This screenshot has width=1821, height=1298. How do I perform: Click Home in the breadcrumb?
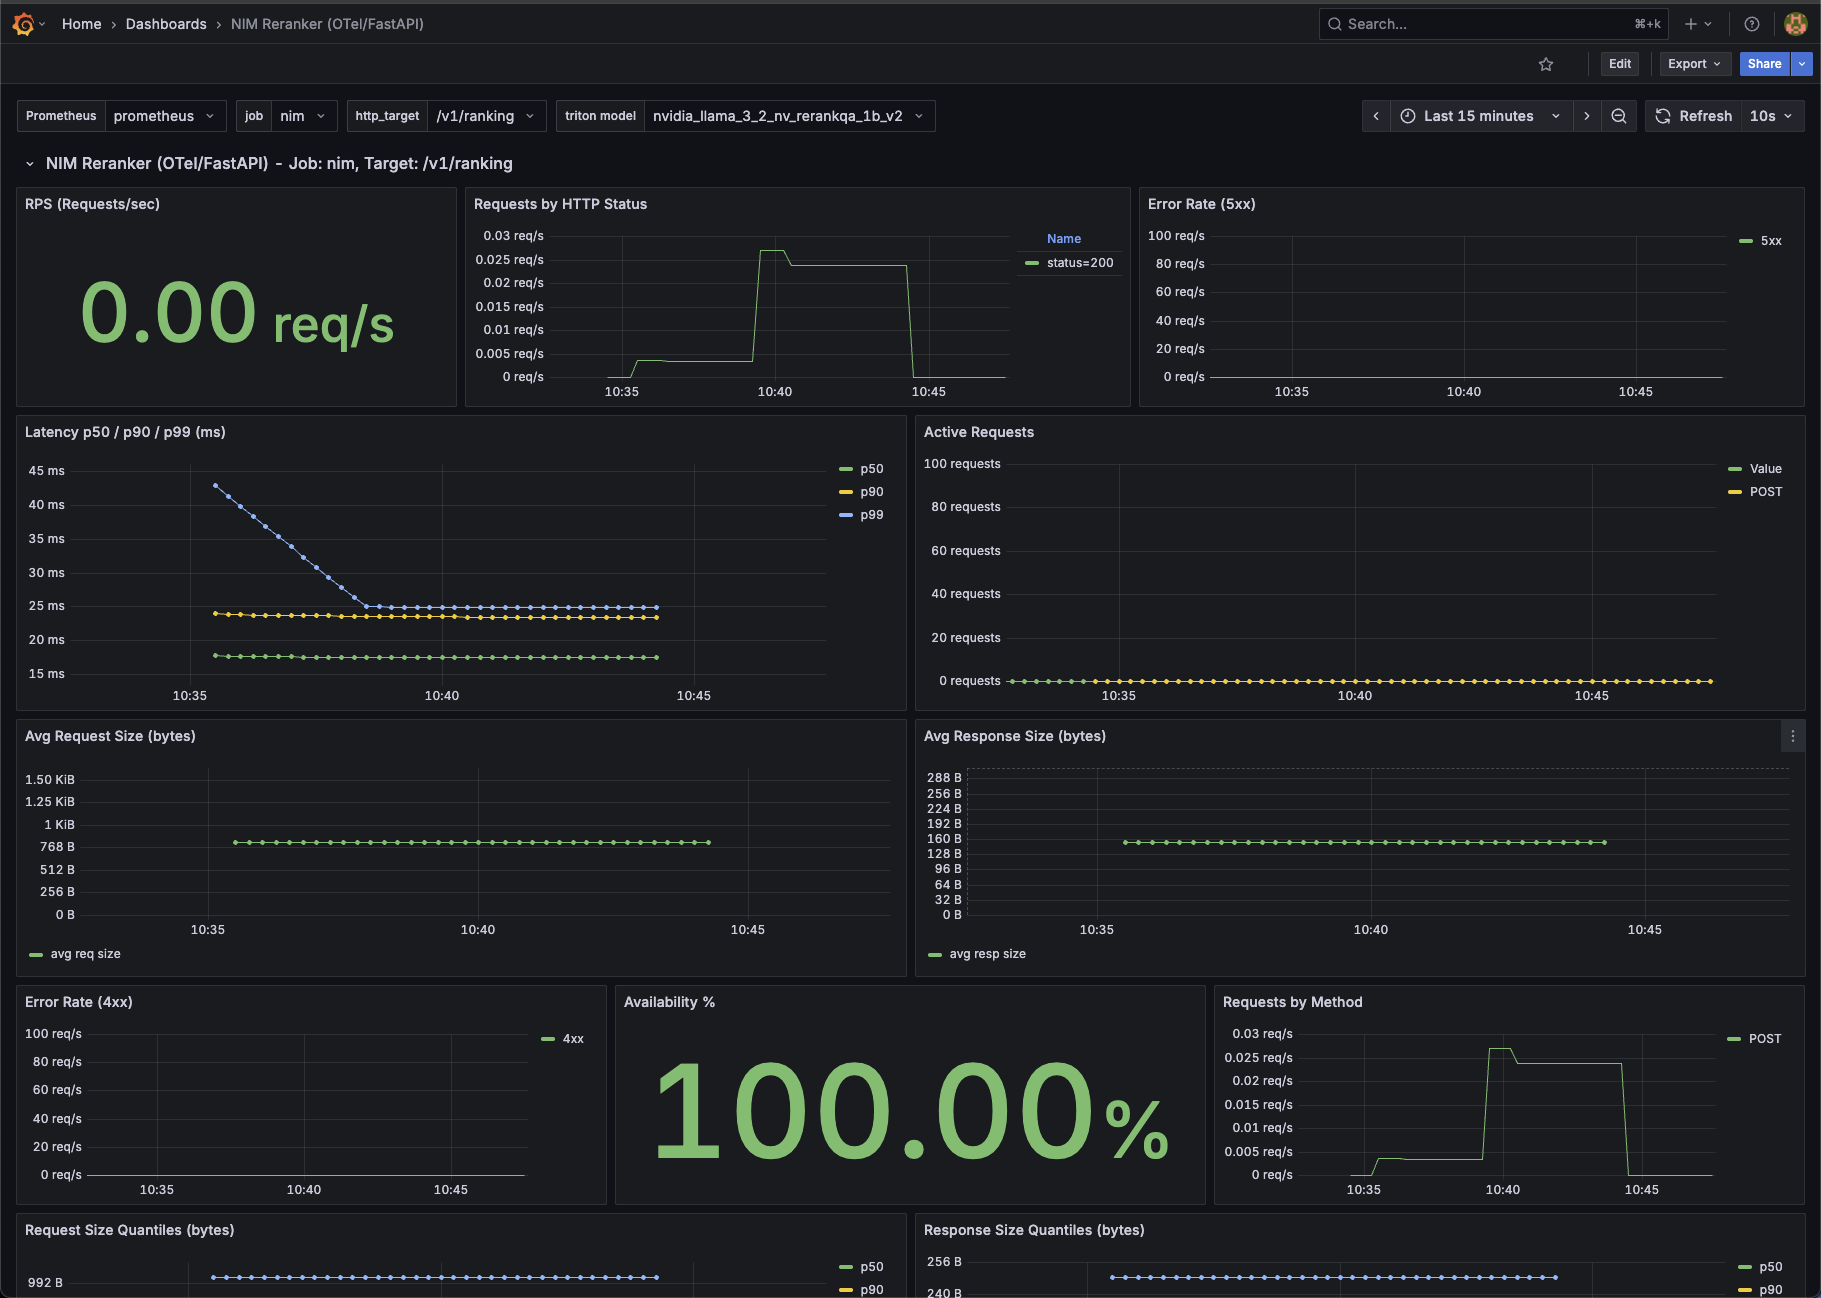(82, 24)
